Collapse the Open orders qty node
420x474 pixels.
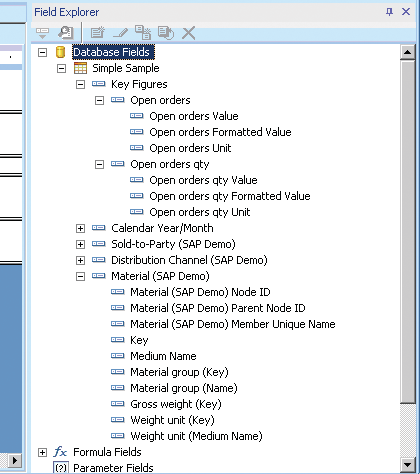[x=99, y=165]
